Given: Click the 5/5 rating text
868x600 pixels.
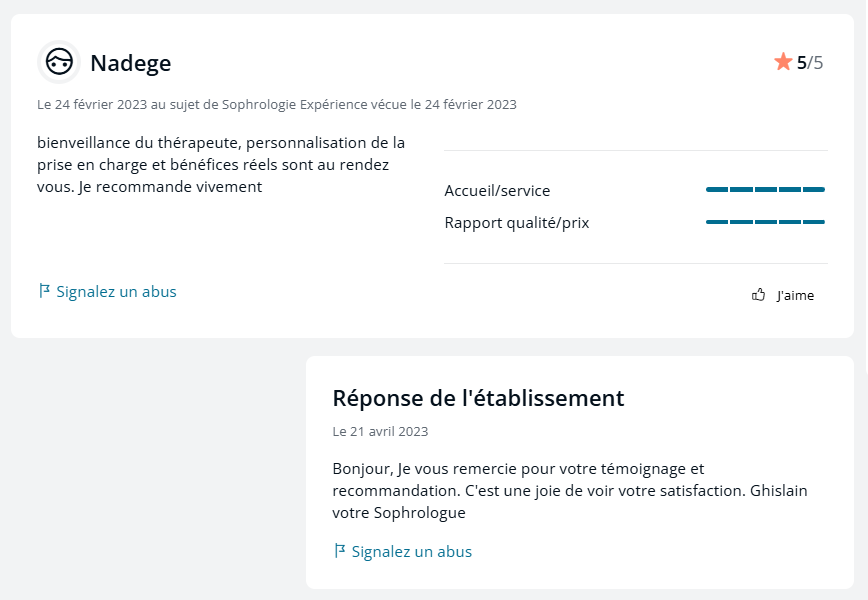Looking at the screenshot, I should tap(812, 61).
